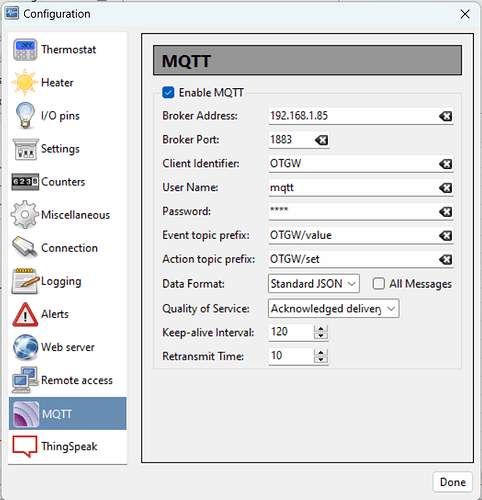Clear the Broker Port value
Screen dimensions: 482x500
(321, 140)
